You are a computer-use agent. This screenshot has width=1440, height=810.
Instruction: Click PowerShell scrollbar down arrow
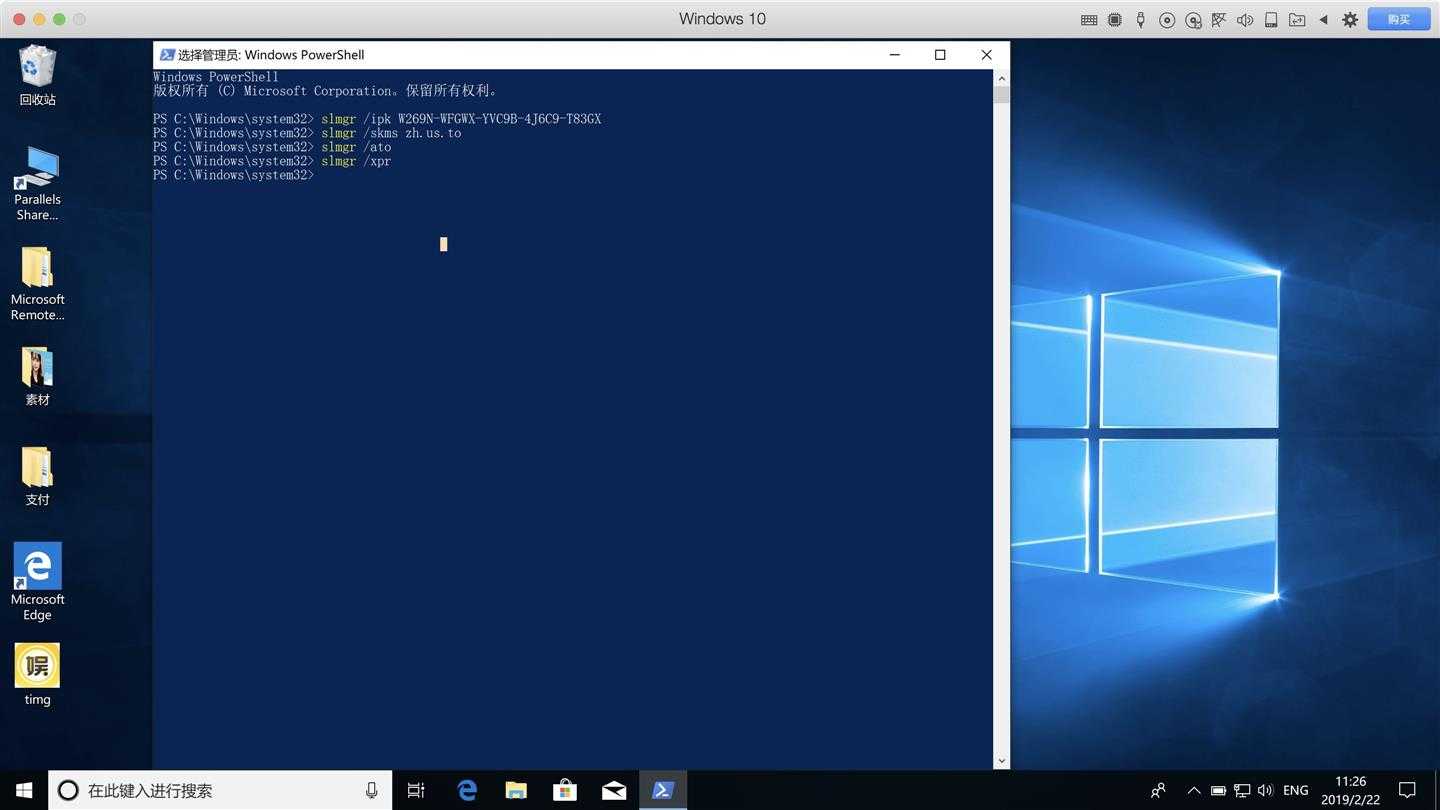(1001, 761)
